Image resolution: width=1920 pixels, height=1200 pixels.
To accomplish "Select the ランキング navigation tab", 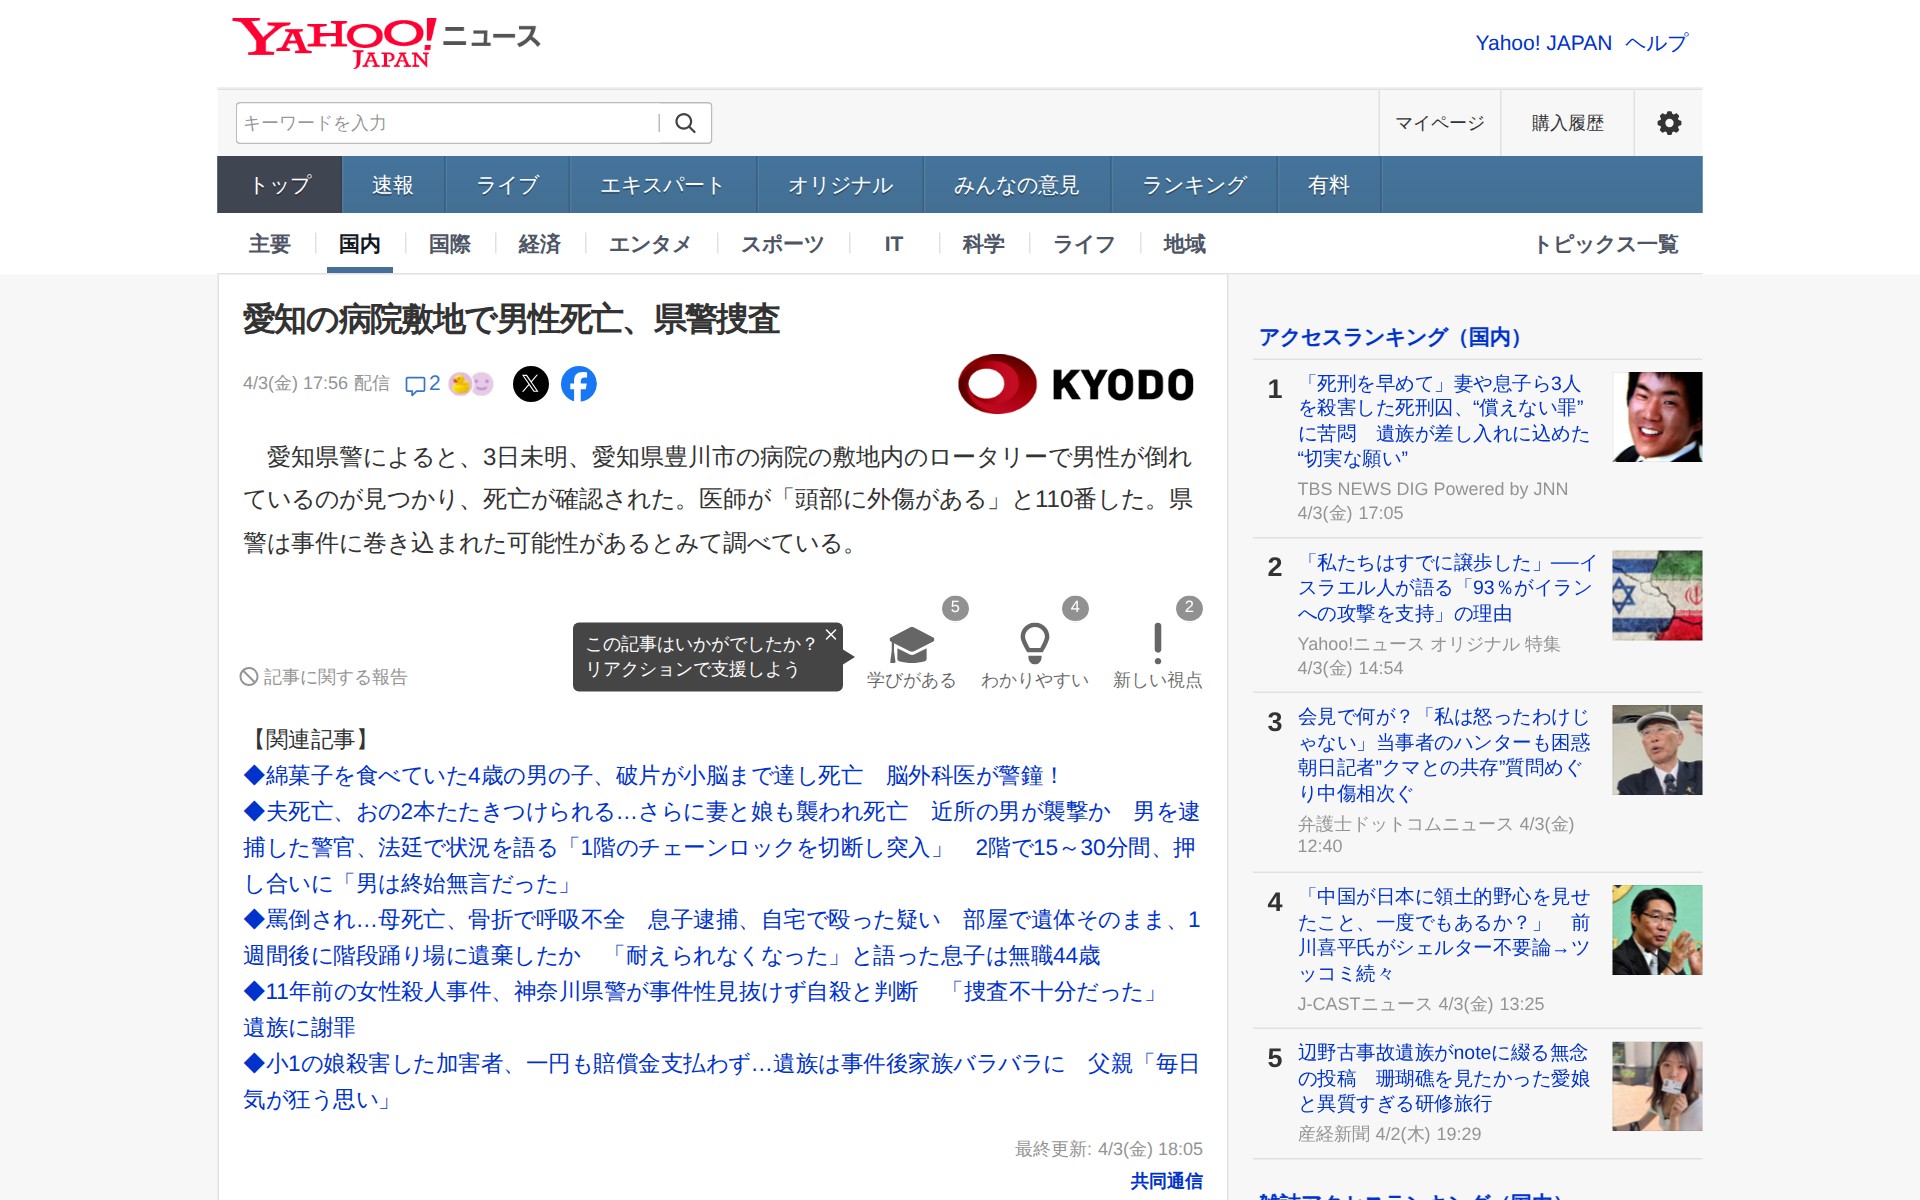I will (1193, 185).
